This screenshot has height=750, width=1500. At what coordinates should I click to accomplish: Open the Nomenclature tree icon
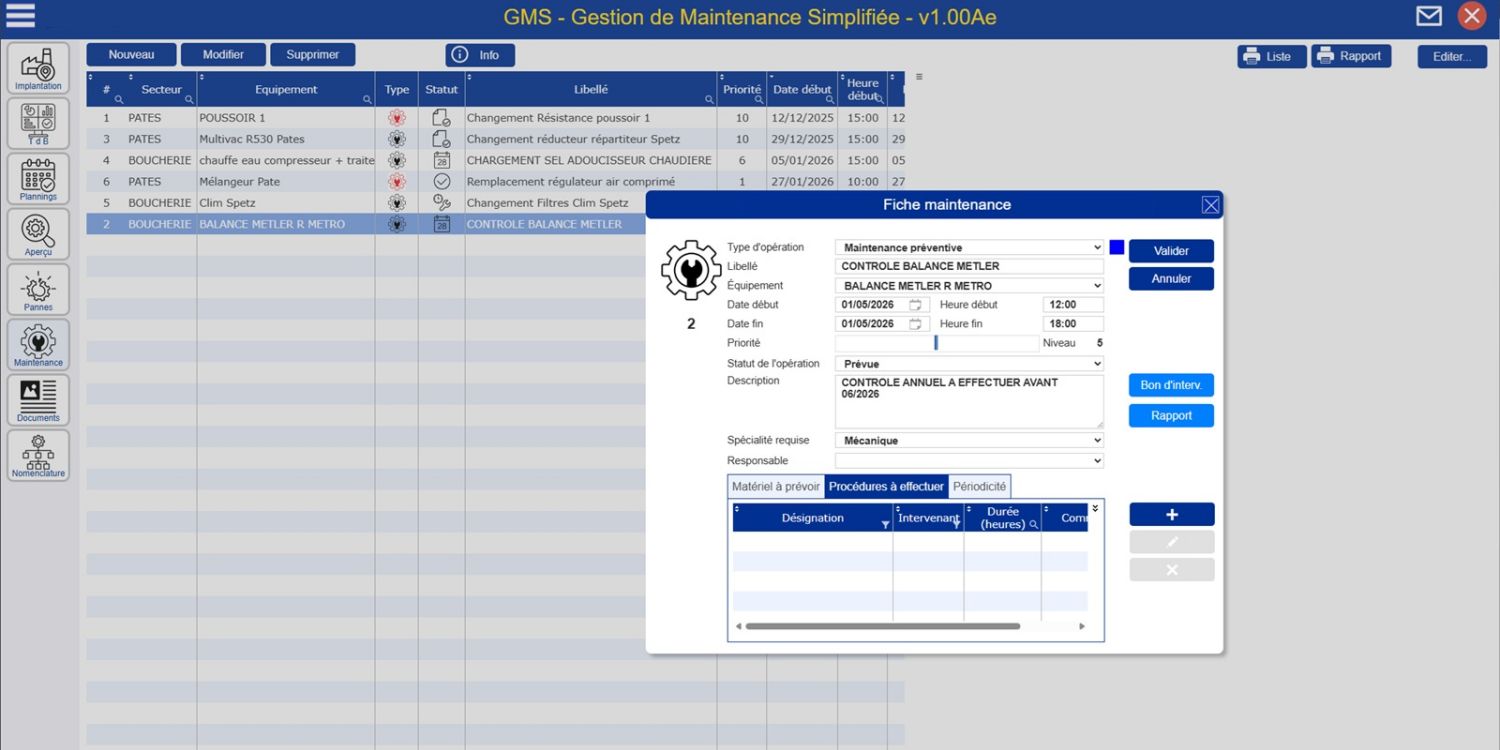(38, 455)
